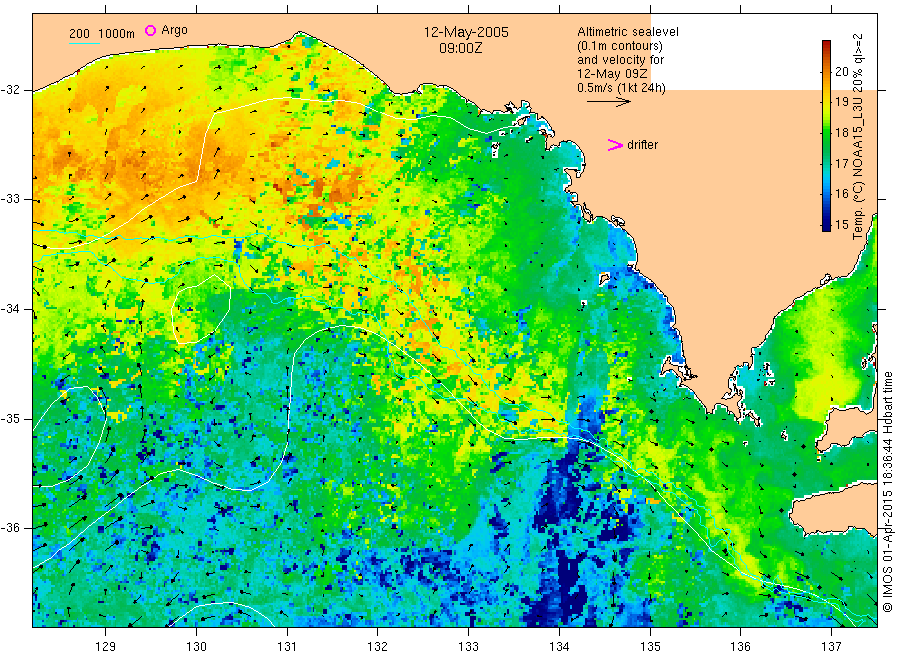This screenshot has height=660, width=900.
Task: Click the cyan 200m contour legend line
Action: (84, 42)
